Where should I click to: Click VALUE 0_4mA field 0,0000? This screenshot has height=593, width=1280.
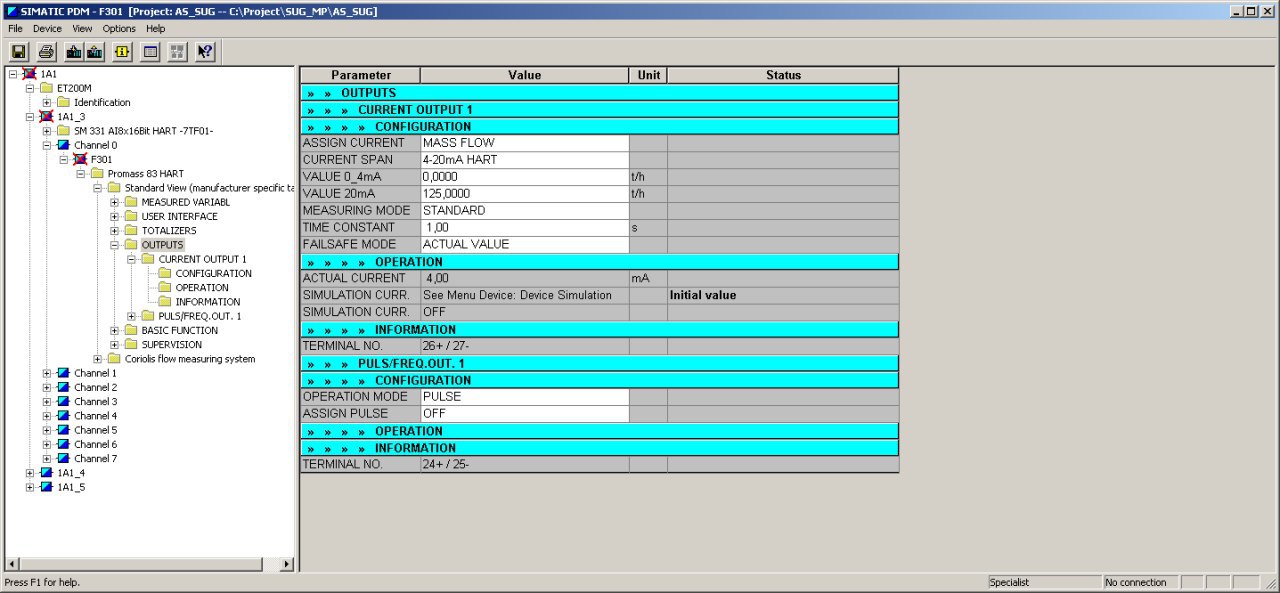(524, 177)
